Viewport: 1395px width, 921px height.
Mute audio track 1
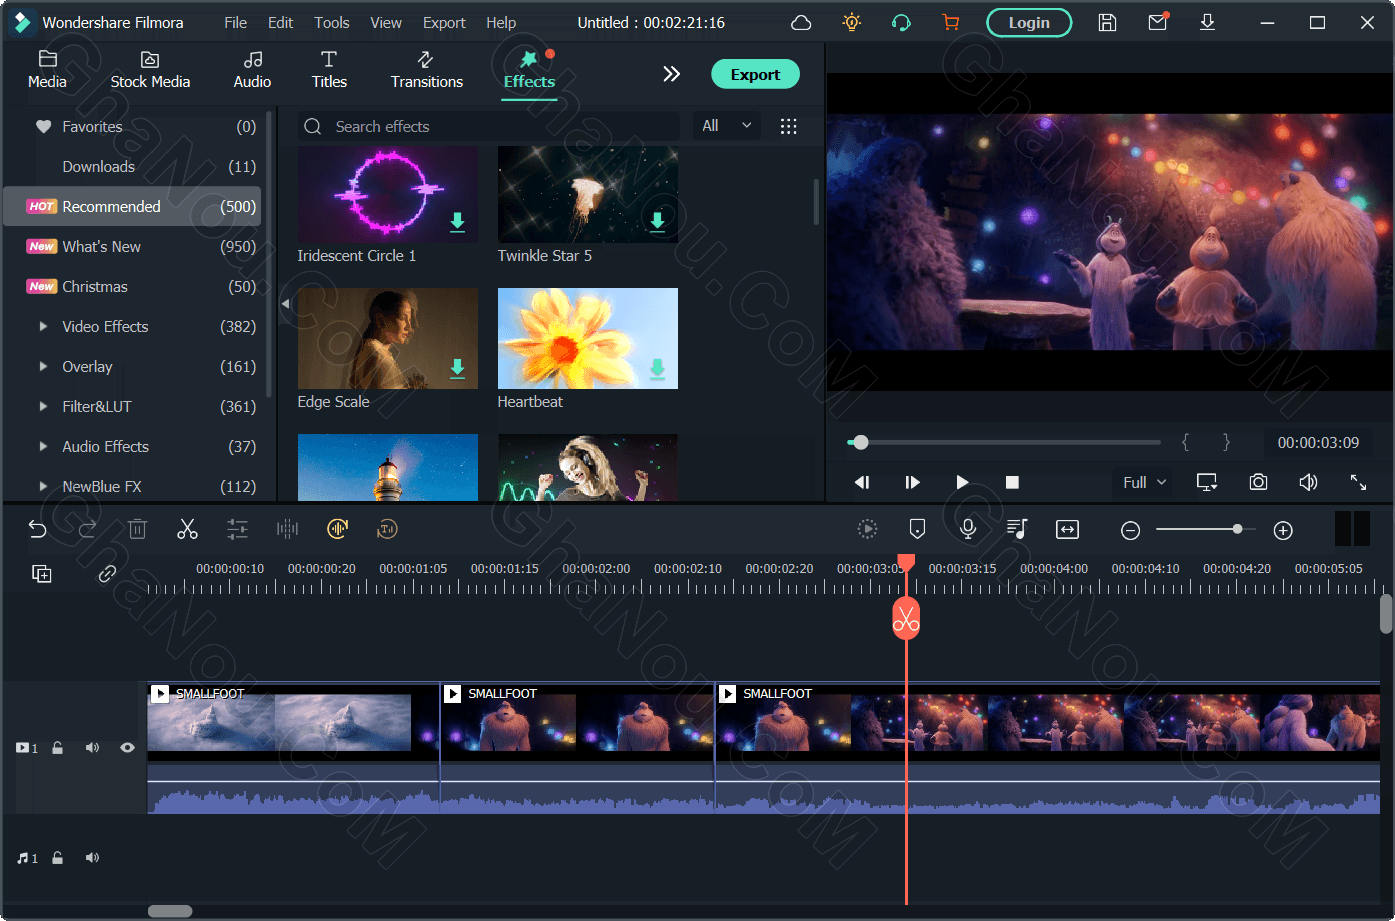92,858
